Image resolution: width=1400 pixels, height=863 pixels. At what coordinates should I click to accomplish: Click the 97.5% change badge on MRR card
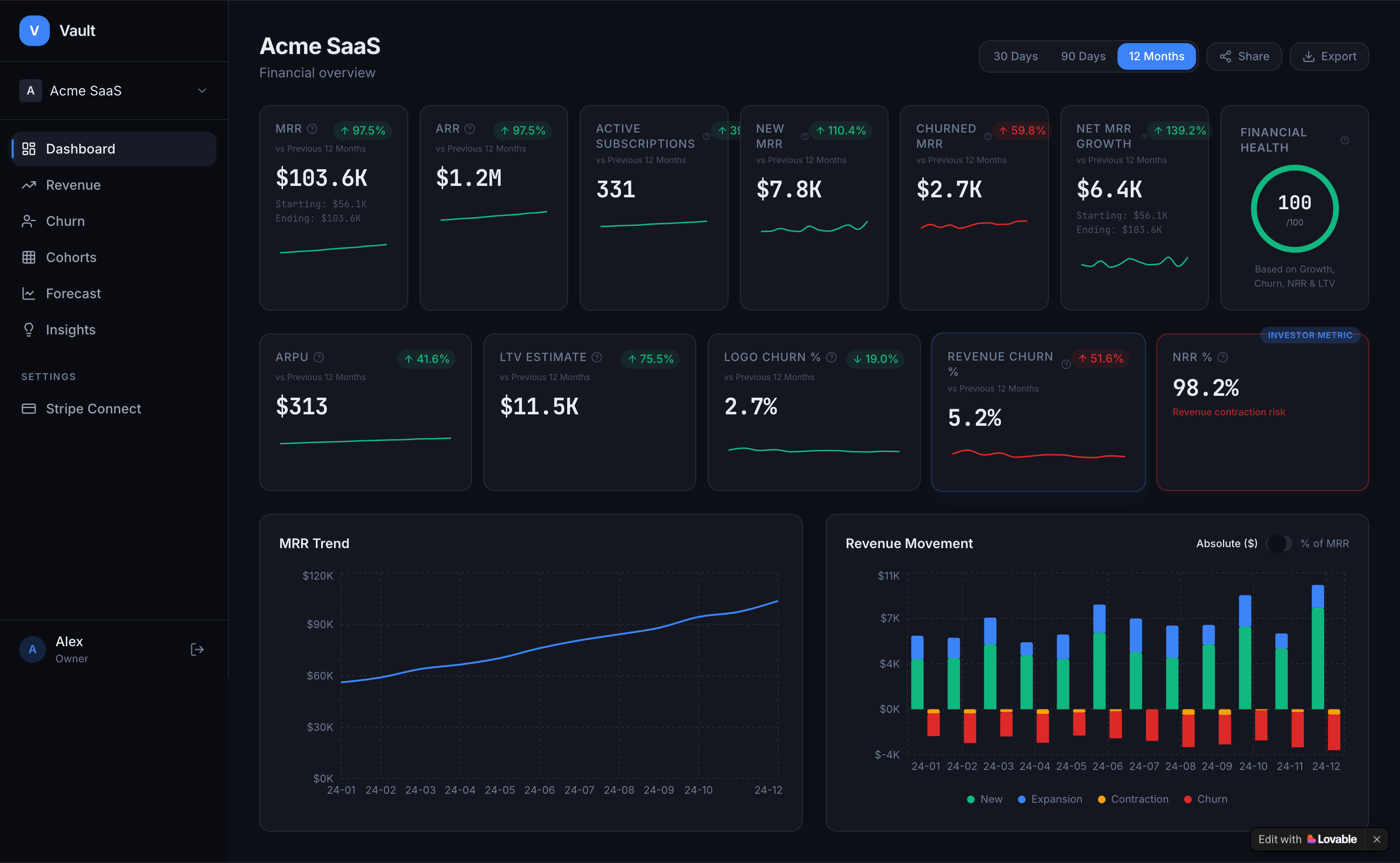(x=361, y=130)
